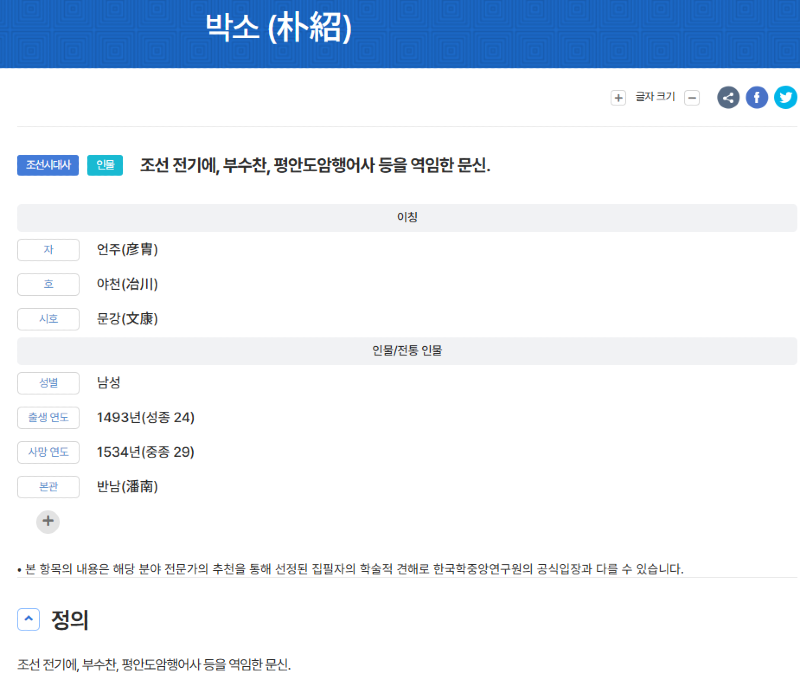
Task: Expand more info with gray plus circle
Action: [x=48, y=521]
